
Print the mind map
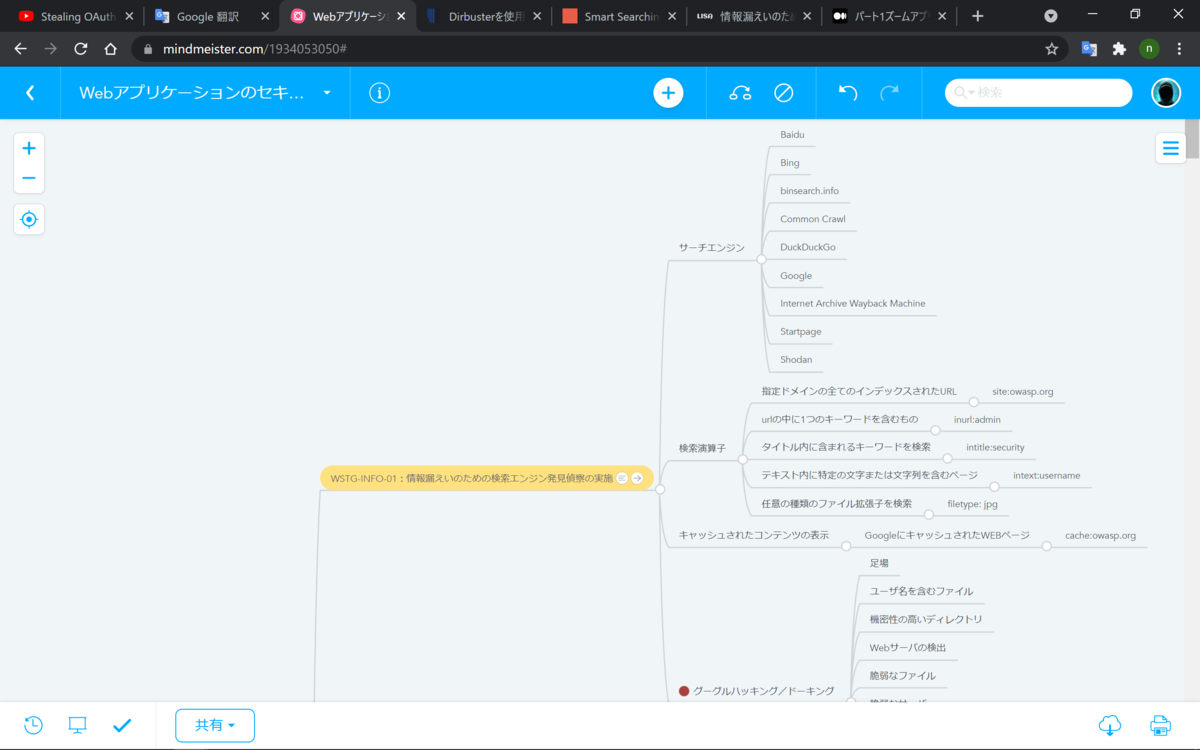point(1160,725)
